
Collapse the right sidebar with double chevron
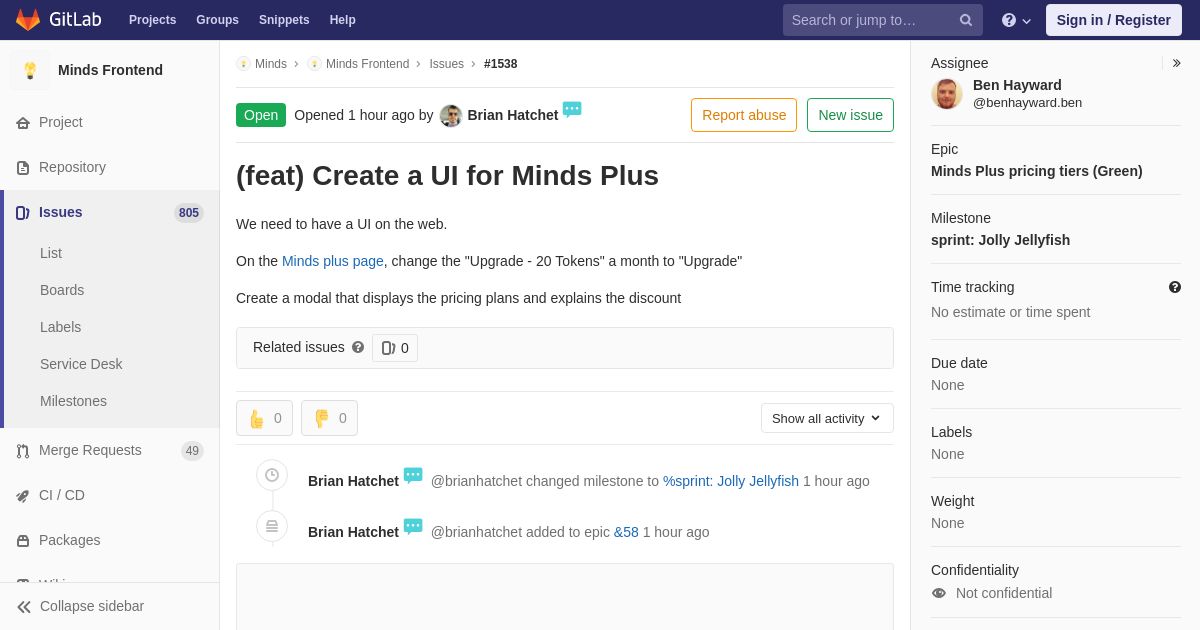click(1176, 63)
